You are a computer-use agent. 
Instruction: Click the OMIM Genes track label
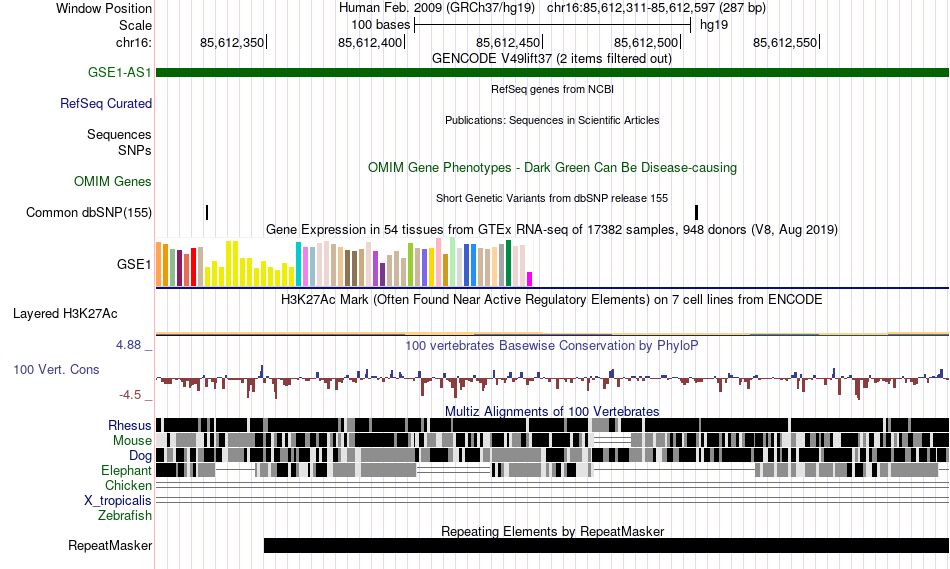coord(113,181)
